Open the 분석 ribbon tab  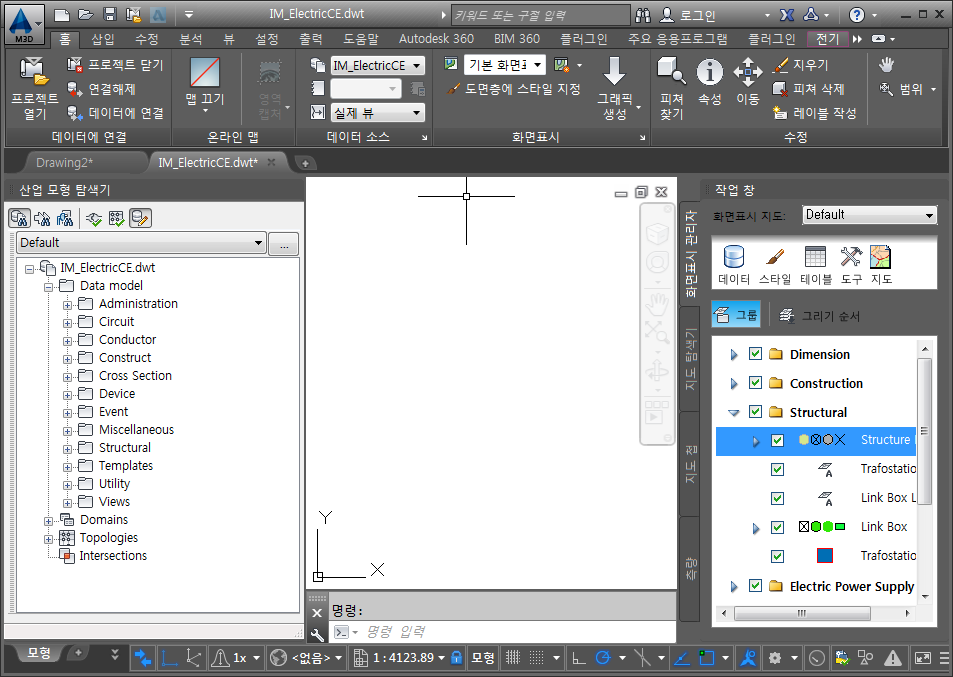coord(190,39)
